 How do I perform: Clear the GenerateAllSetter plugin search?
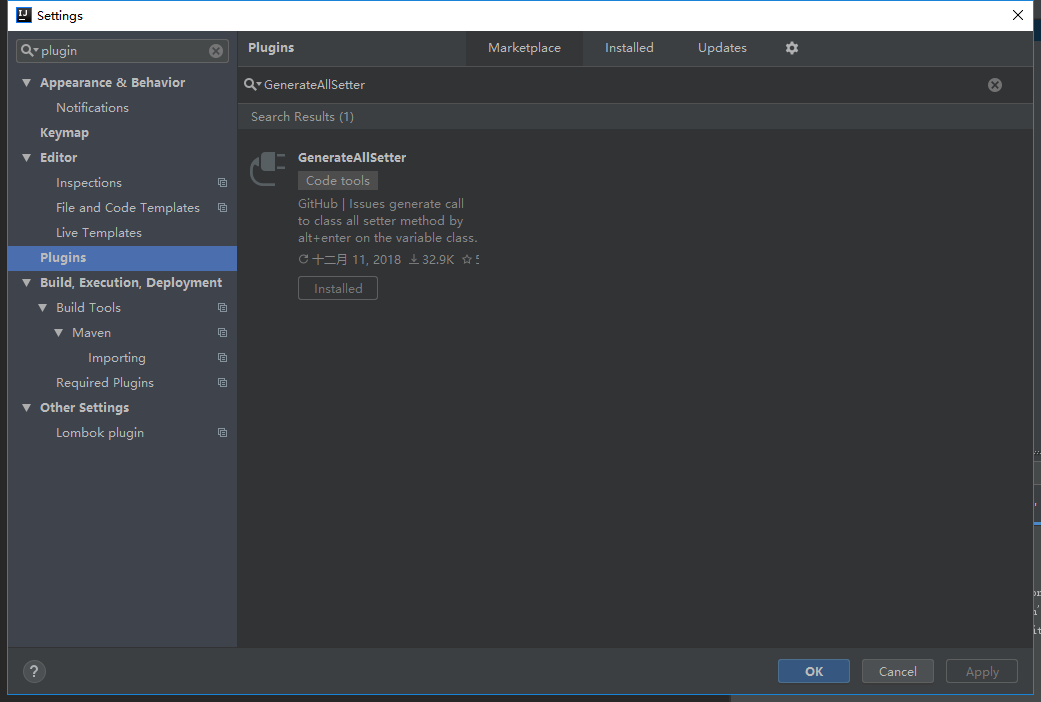click(995, 85)
